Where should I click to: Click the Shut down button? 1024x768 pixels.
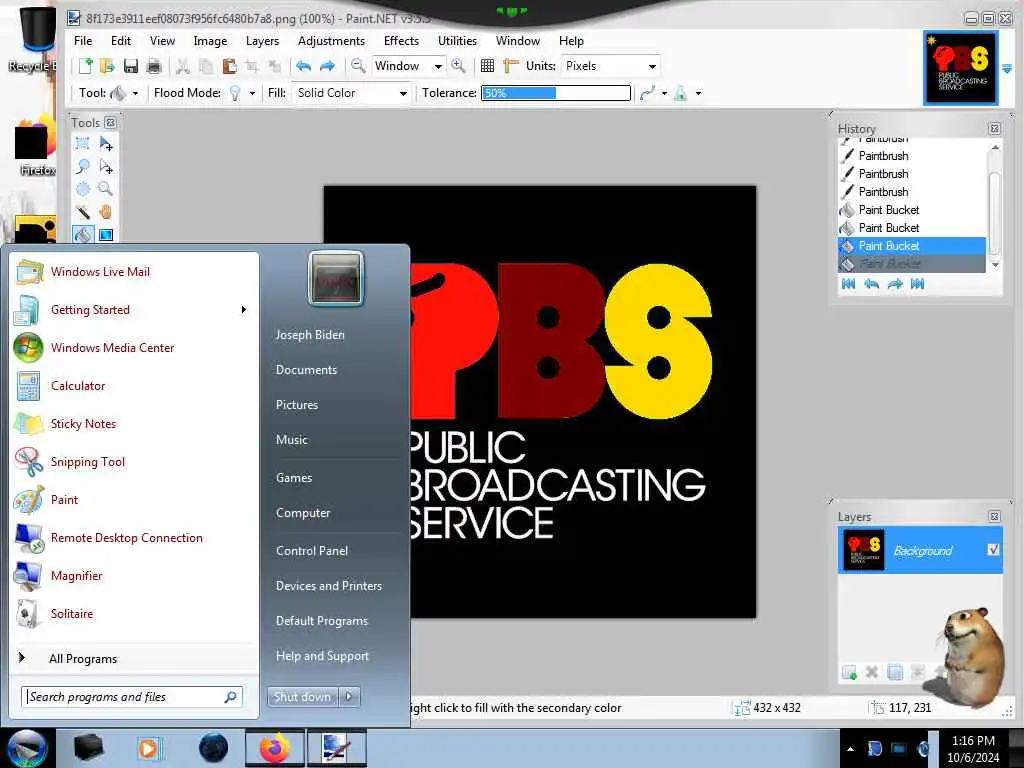(302, 697)
